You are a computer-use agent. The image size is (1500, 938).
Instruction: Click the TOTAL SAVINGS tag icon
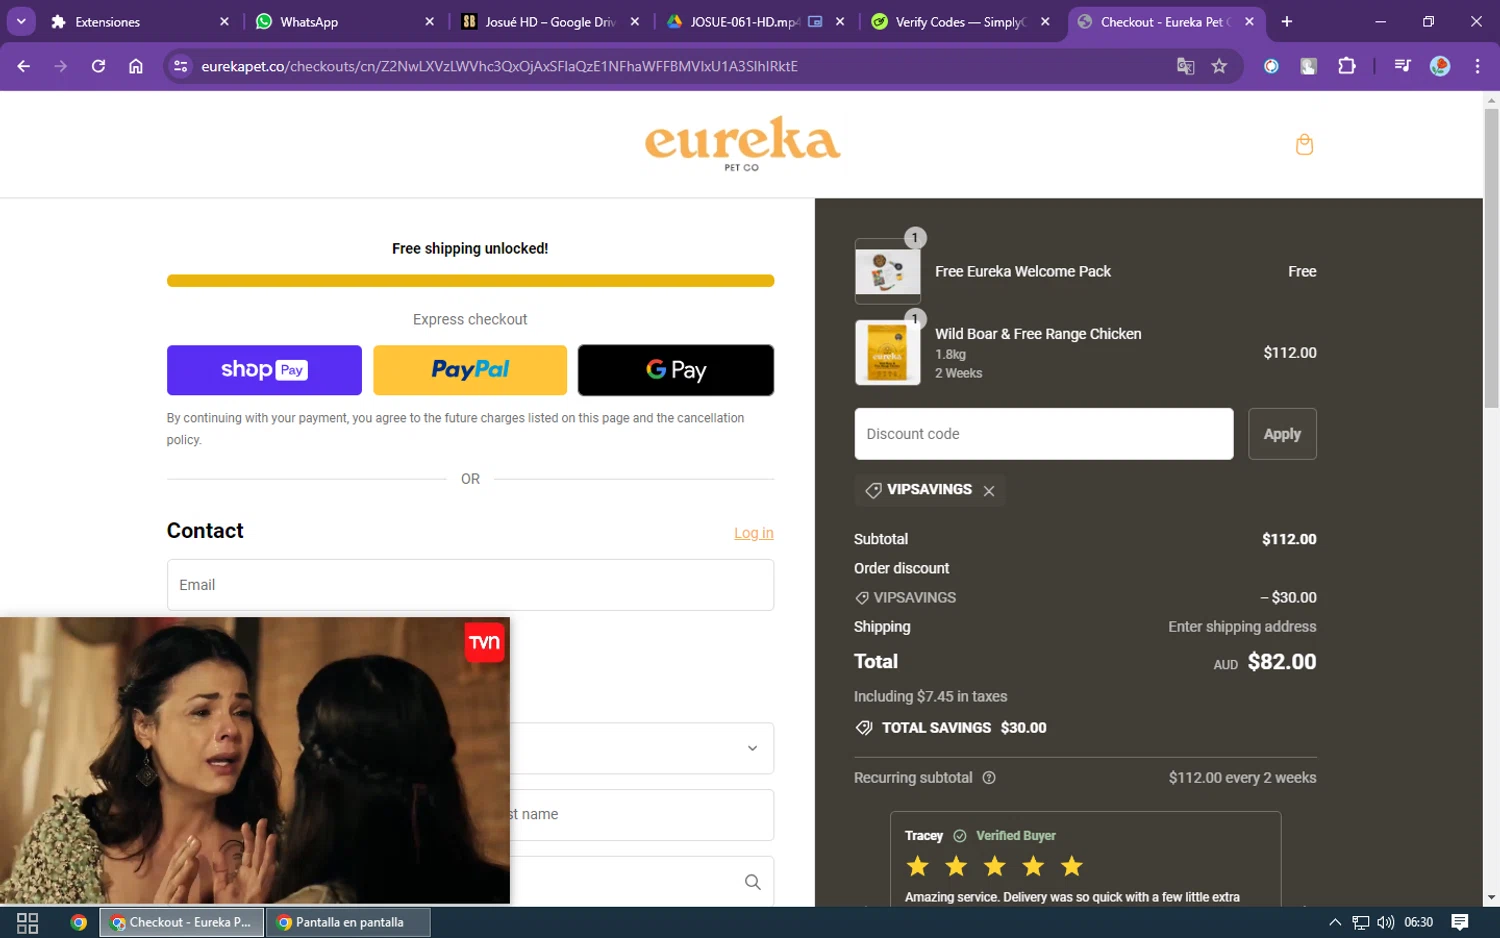coord(864,728)
